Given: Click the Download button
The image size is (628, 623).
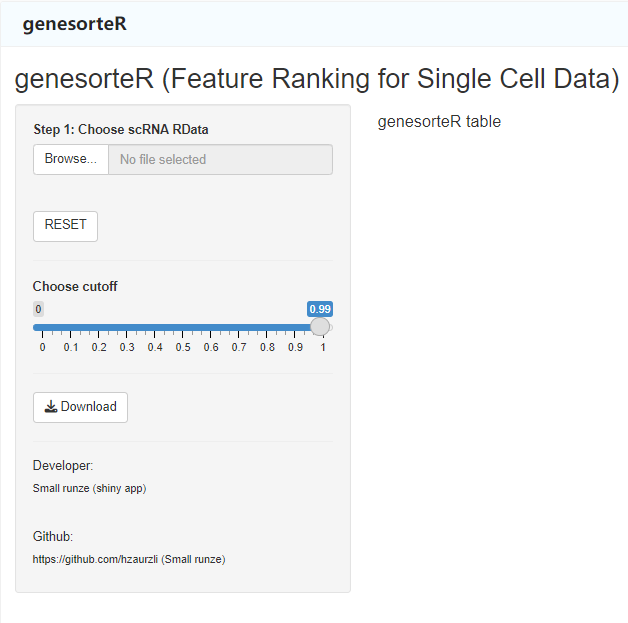Looking at the screenshot, I should click(x=81, y=407).
